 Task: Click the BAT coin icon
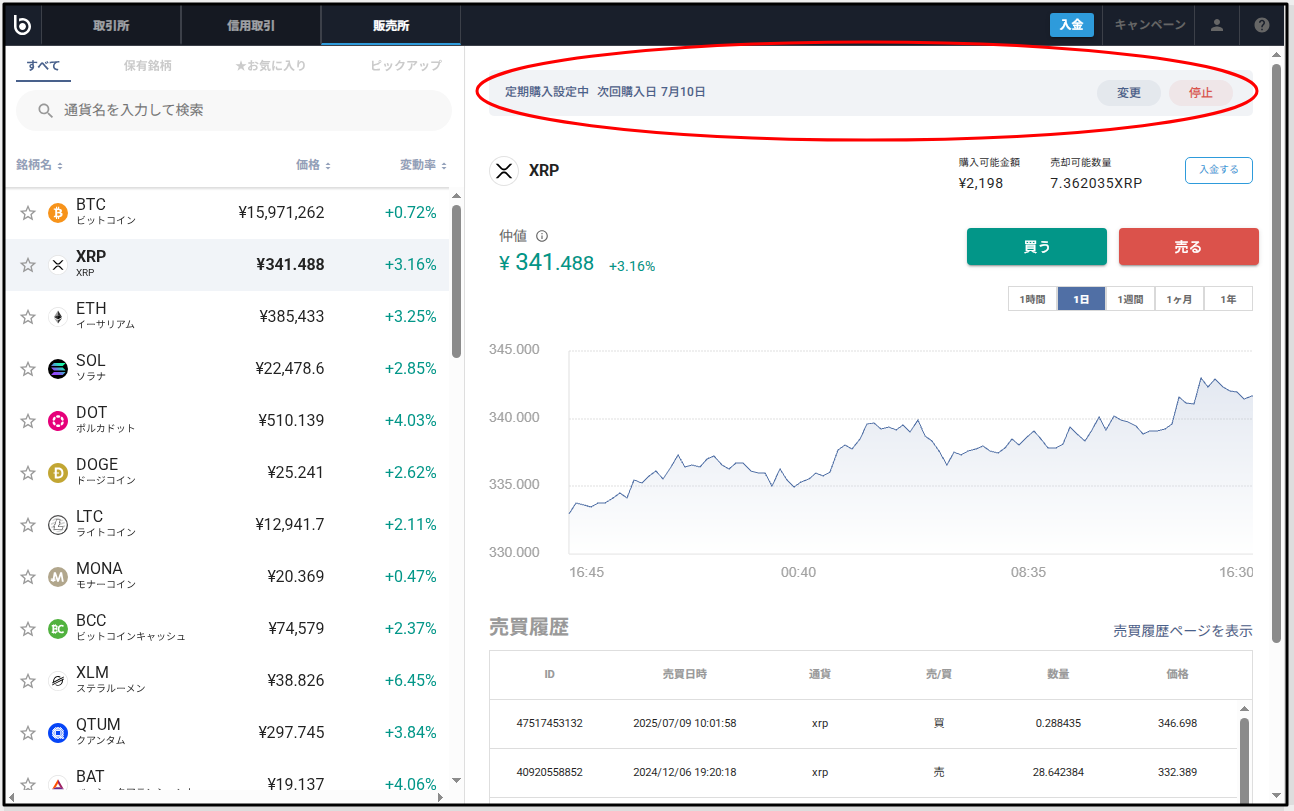[58, 783]
